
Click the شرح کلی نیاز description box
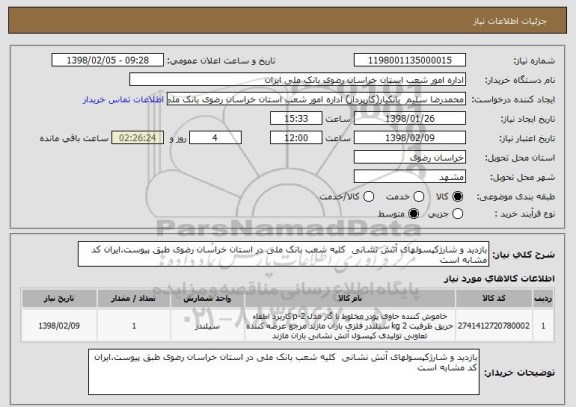coord(283,254)
